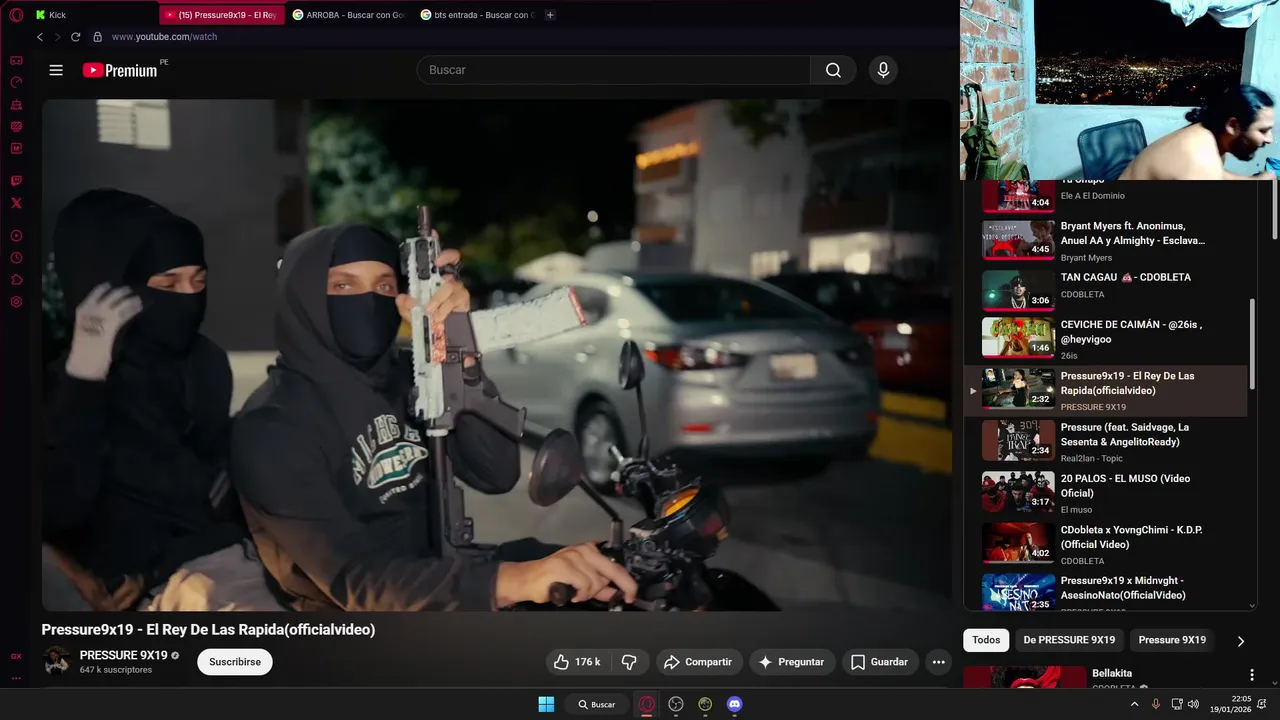Viewport: 1280px width, 720px height.
Task: Open Twitch panel in Opera sidebar
Action: pyautogui.click(x=16, y=181)
